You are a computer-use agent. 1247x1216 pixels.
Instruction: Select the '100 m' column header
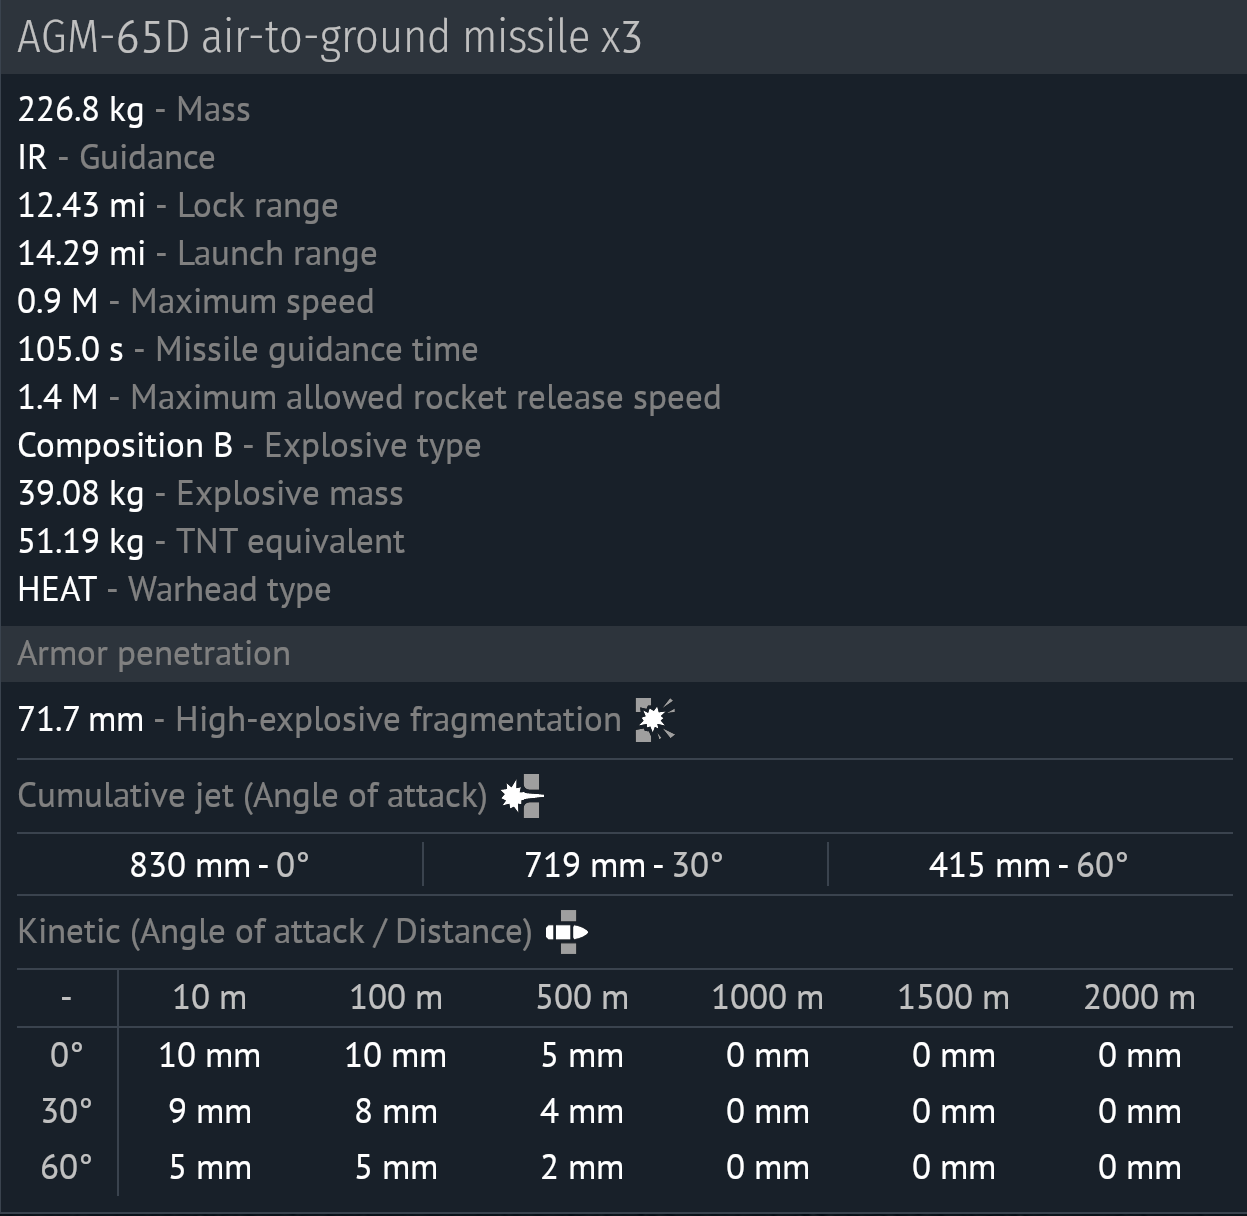click(396, 997)
